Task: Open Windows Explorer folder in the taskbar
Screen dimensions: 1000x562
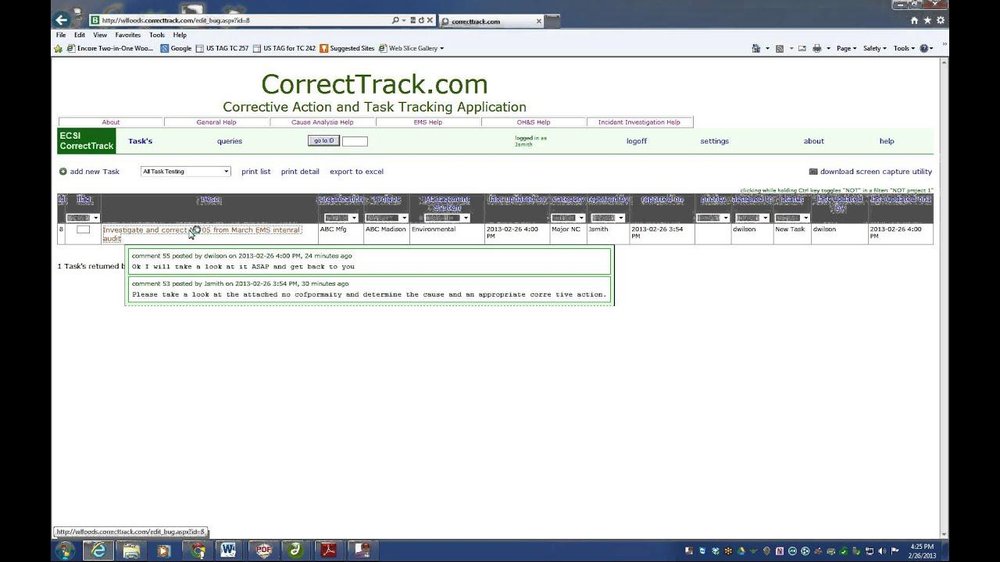Action: pyautogui.click(x=131, y=551)
